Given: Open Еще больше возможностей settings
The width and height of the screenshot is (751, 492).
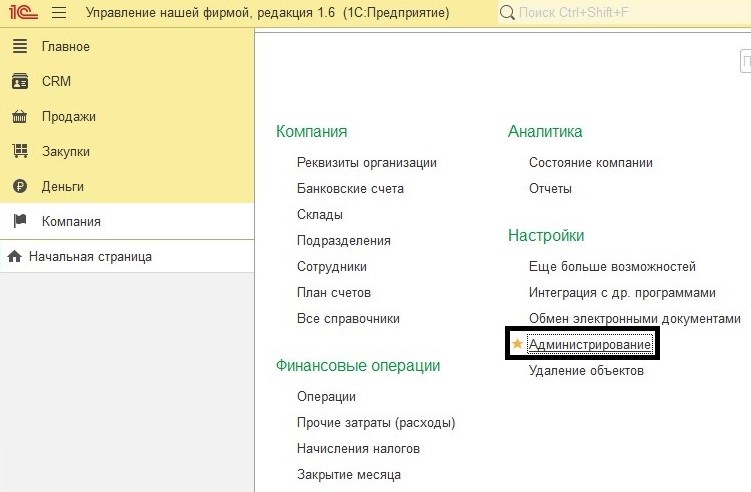Looking at the screenshot, I should (612, 267).
